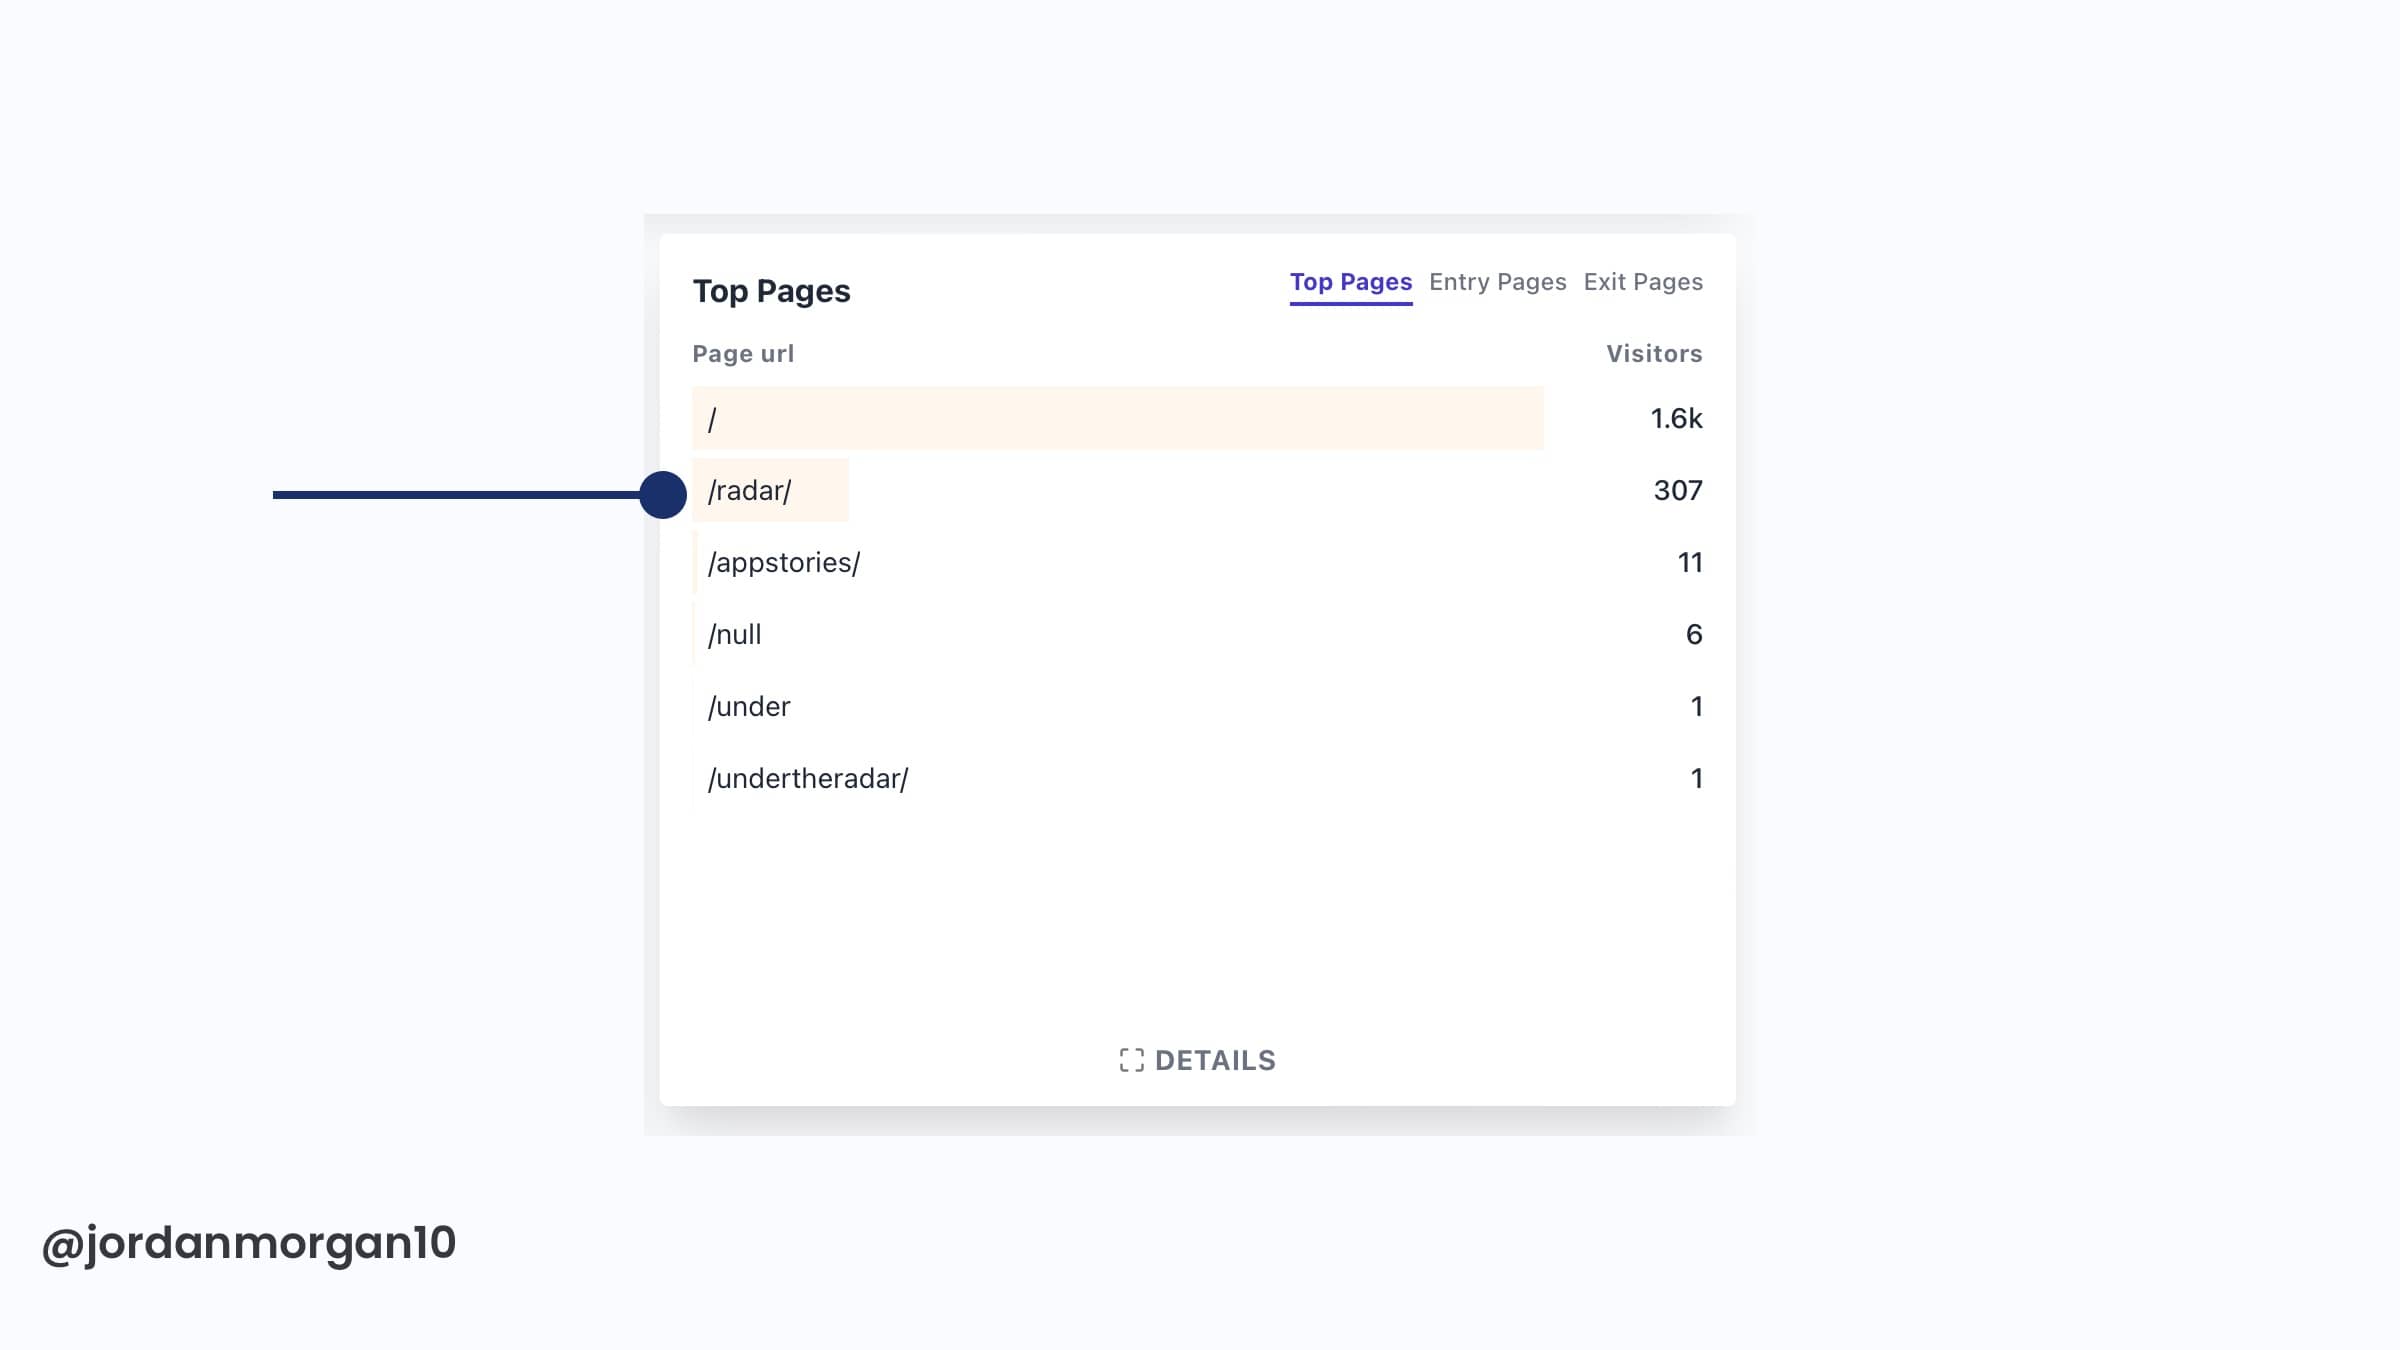Select the /appstories/ page url

(783, 563)
